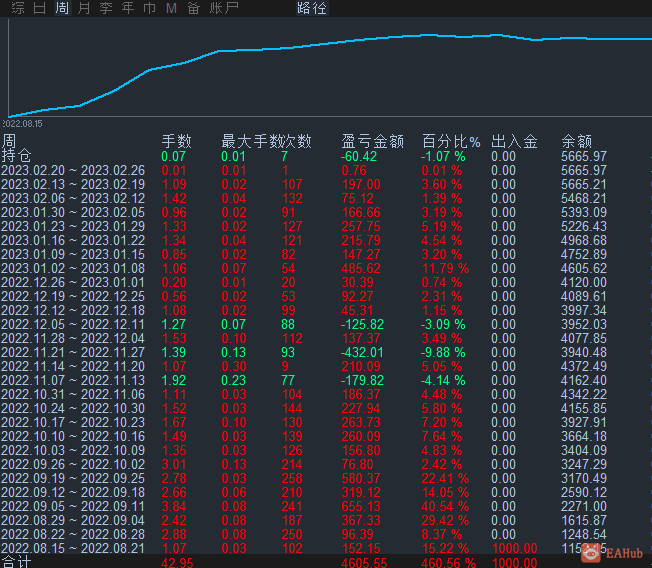Click the 最大手数次数 column header

pos(267,141)
